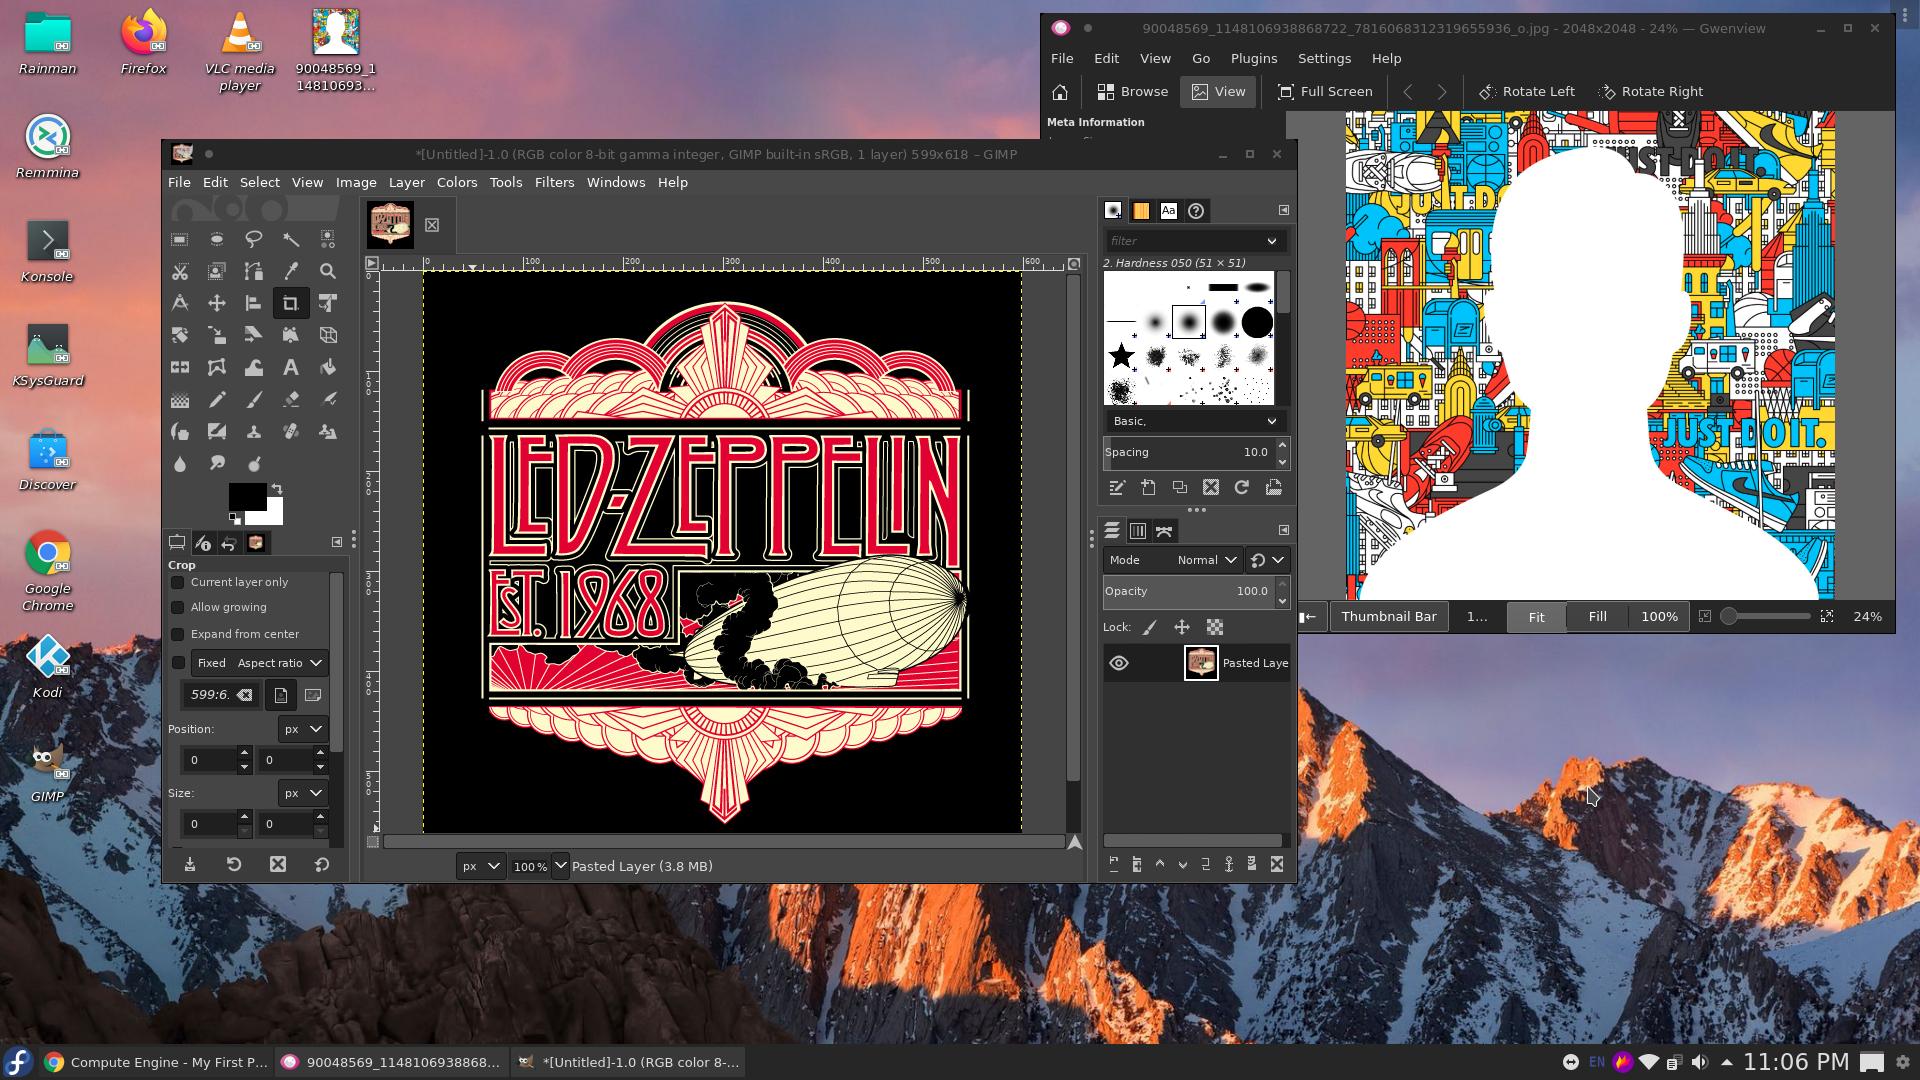Enable Expand from center
Viewport: 1920px width, 1080px height.
178,634
